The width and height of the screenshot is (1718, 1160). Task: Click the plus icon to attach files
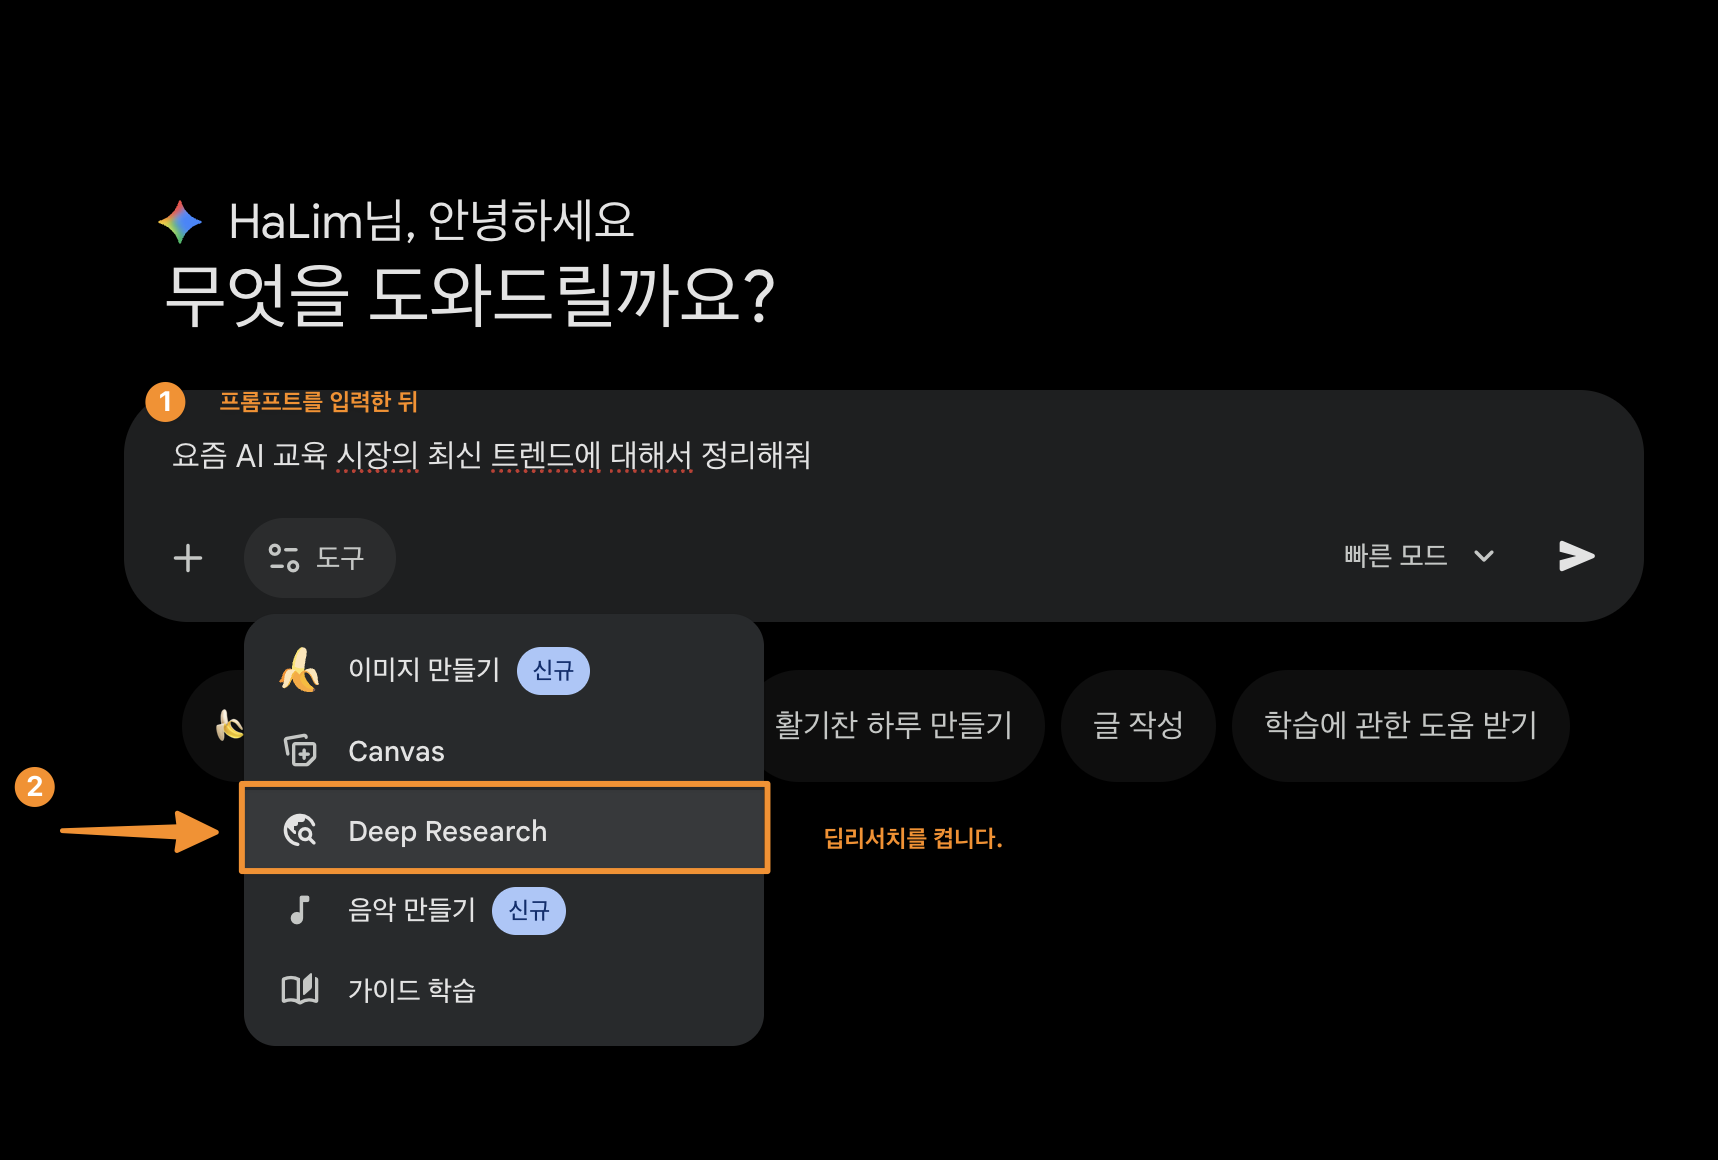point(188,557)
